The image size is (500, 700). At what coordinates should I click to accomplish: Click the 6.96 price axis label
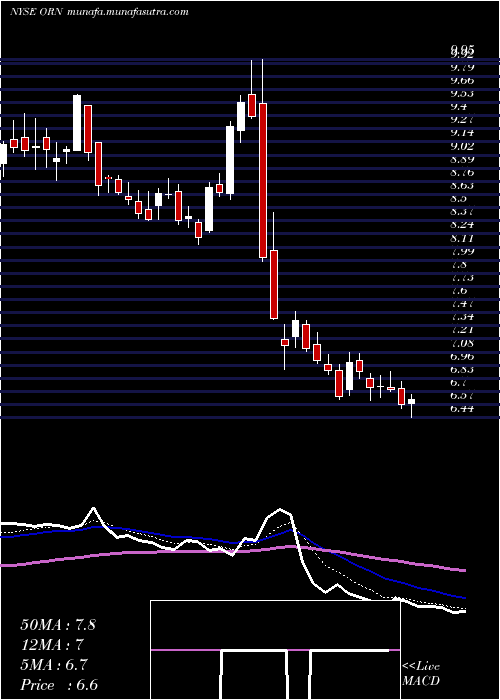tap(462, 356)
